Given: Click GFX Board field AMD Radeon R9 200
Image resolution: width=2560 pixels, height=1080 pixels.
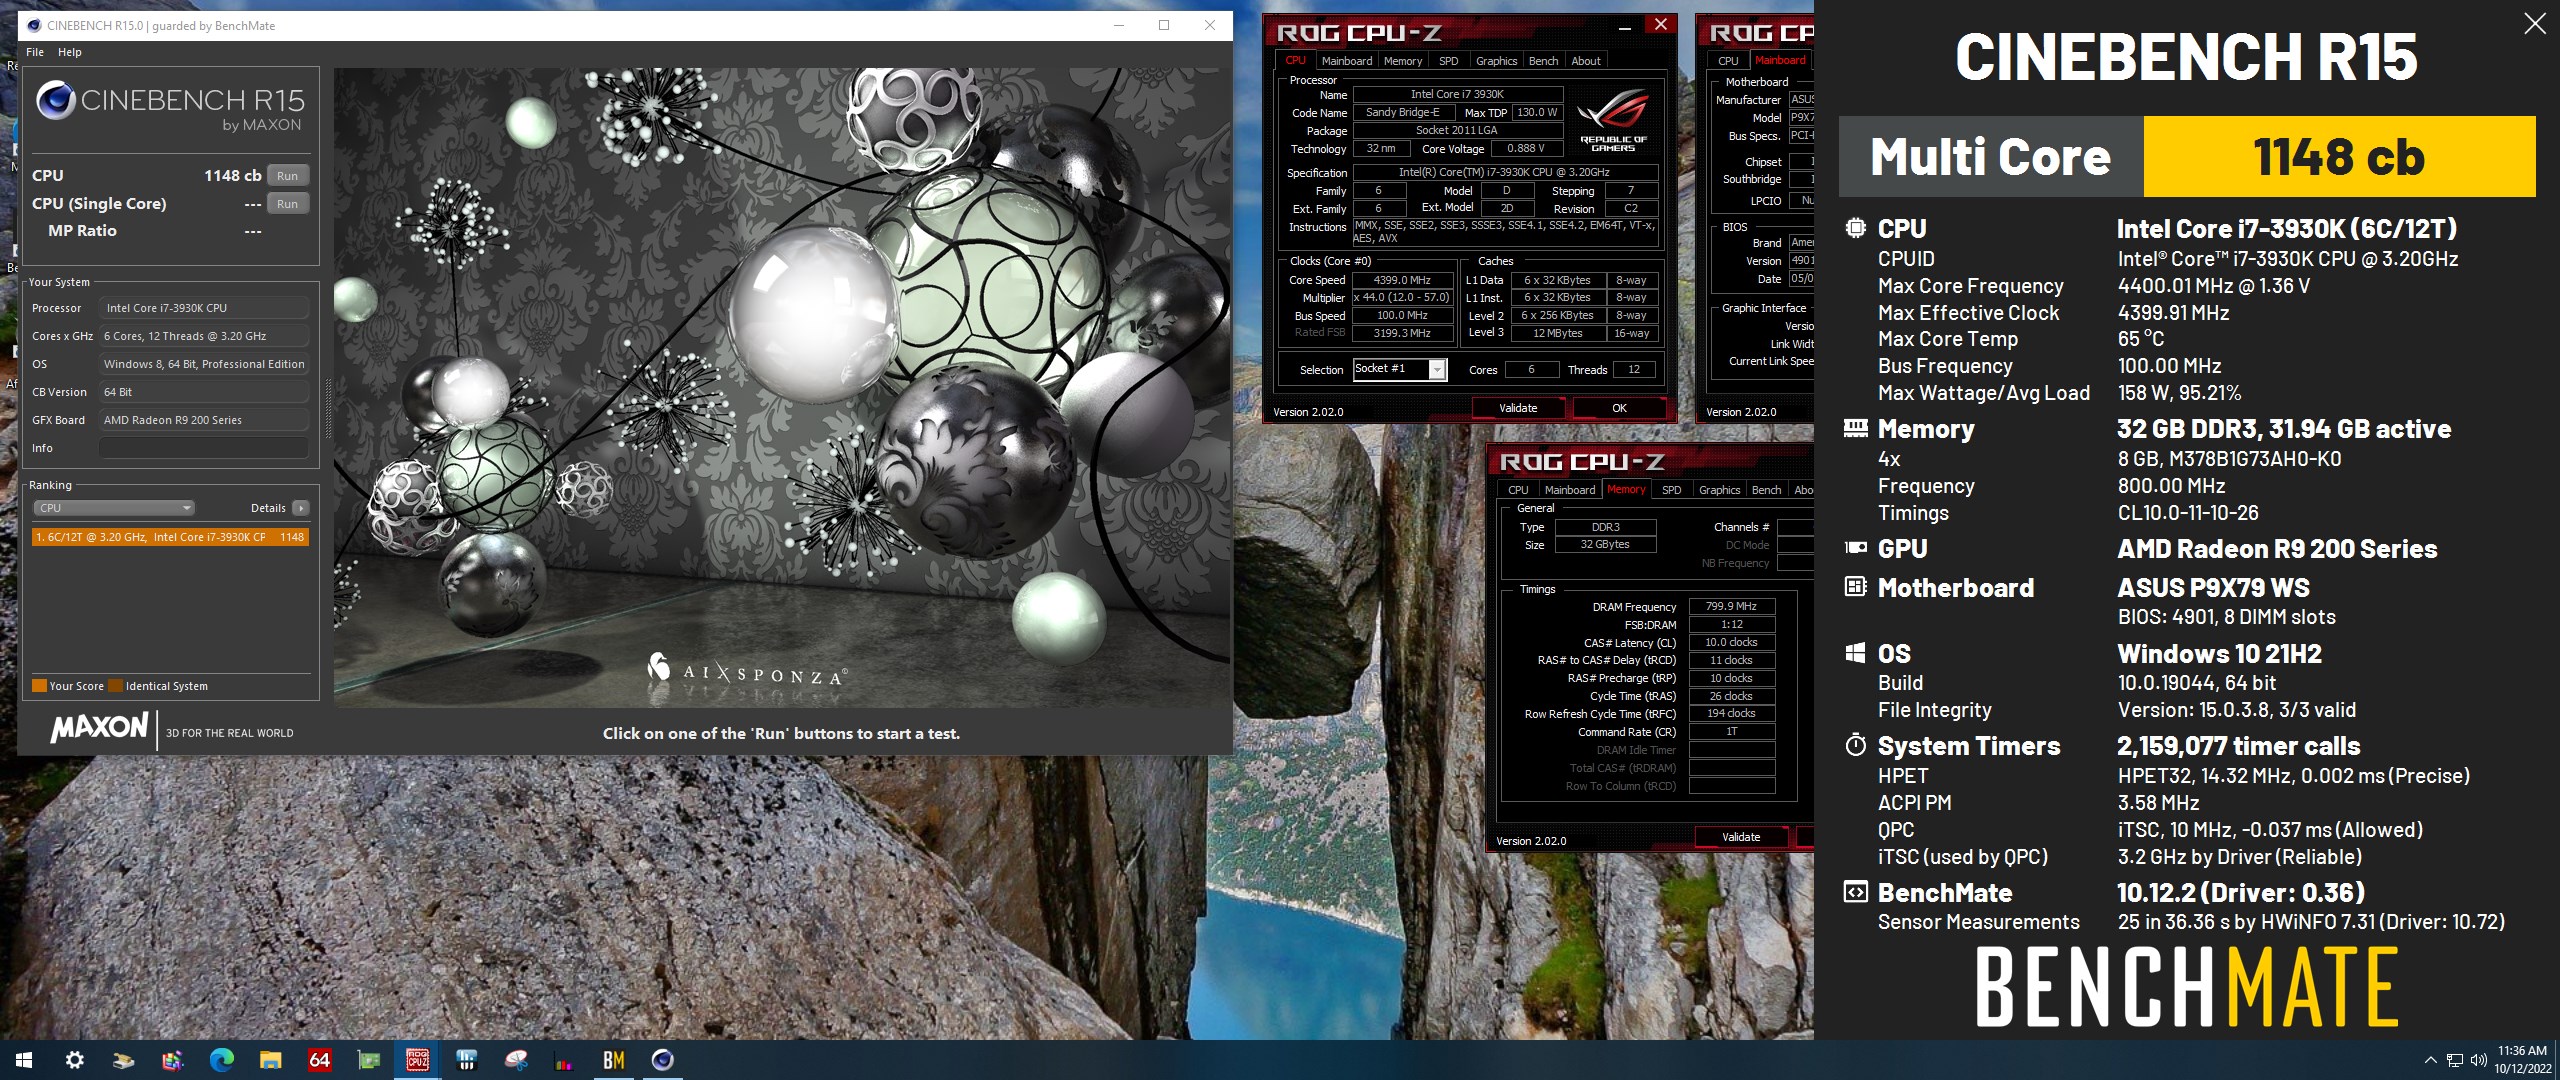Looking at the screenshot, I should coord(204,420).
